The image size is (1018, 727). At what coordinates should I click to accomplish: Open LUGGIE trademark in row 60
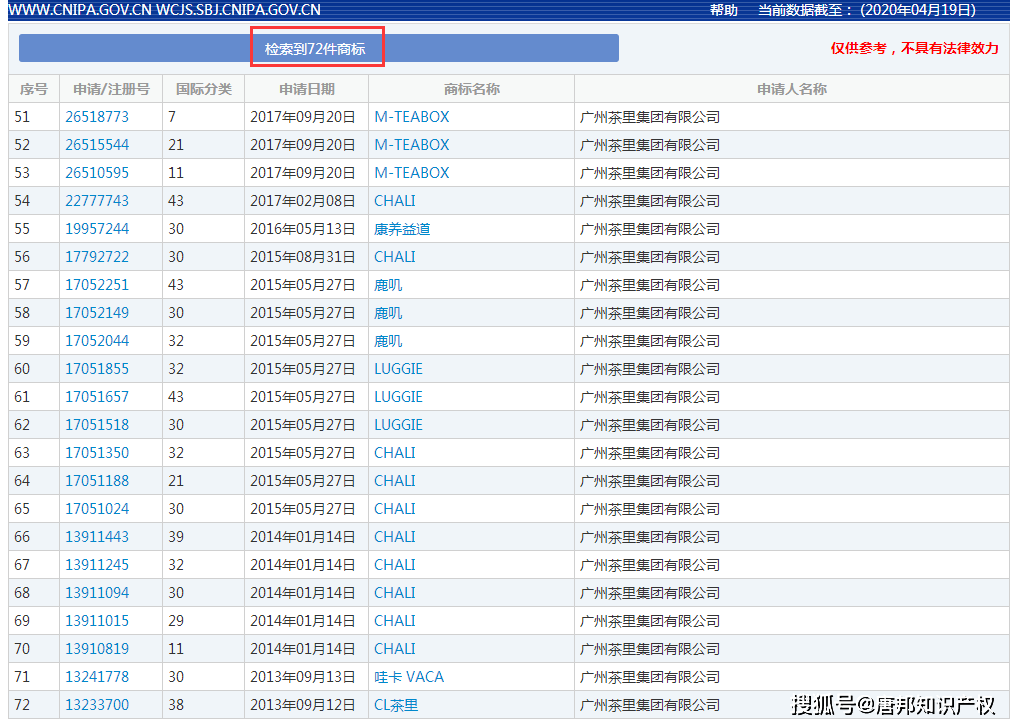(x=398, y=369)
